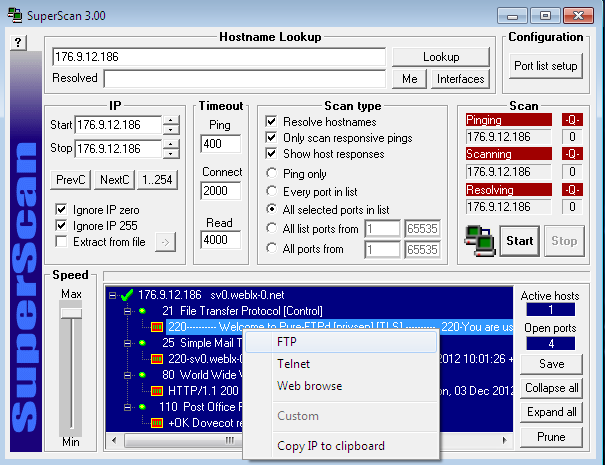Image resolution: width=605 pixels, height=465 pixels.
Task: Uncheck Ignore IP 255
Action: [61, 225]
